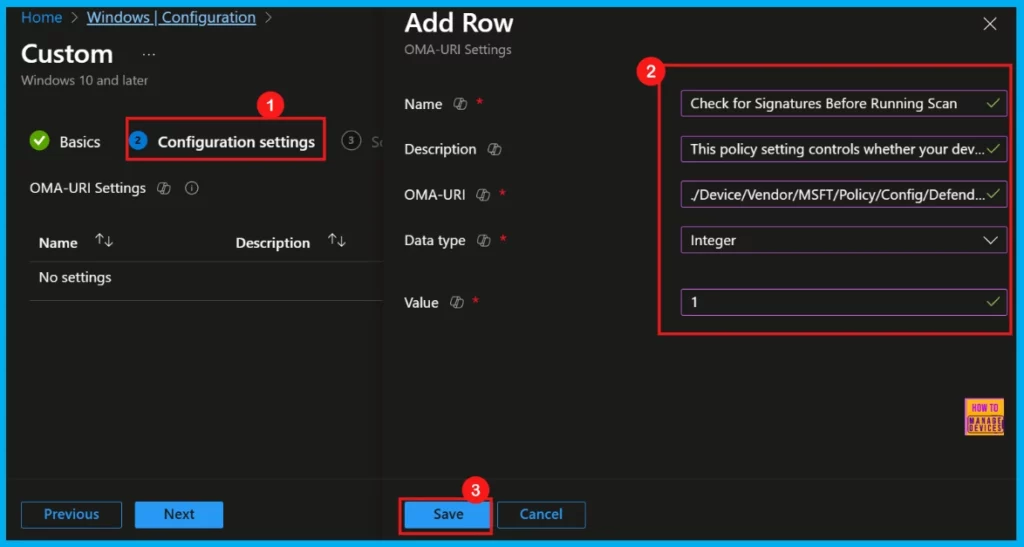Go to the Basics step

[x=65, y=141]
